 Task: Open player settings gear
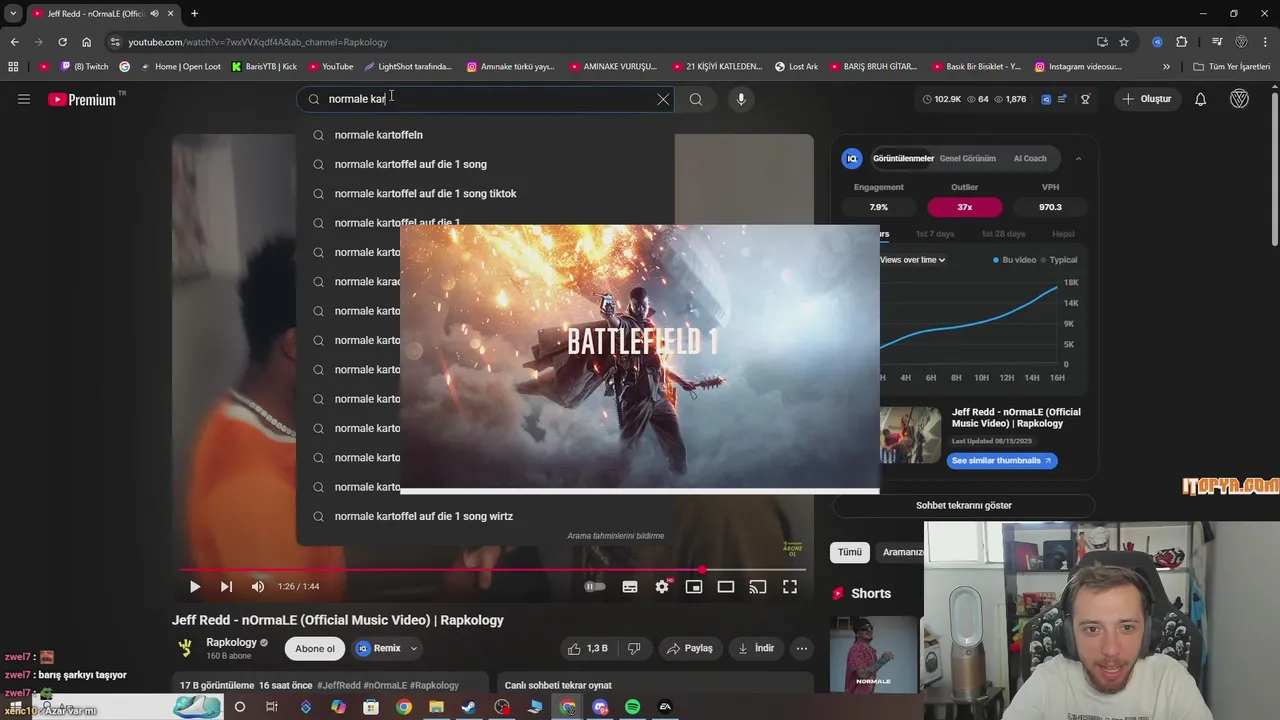[662, 587]
